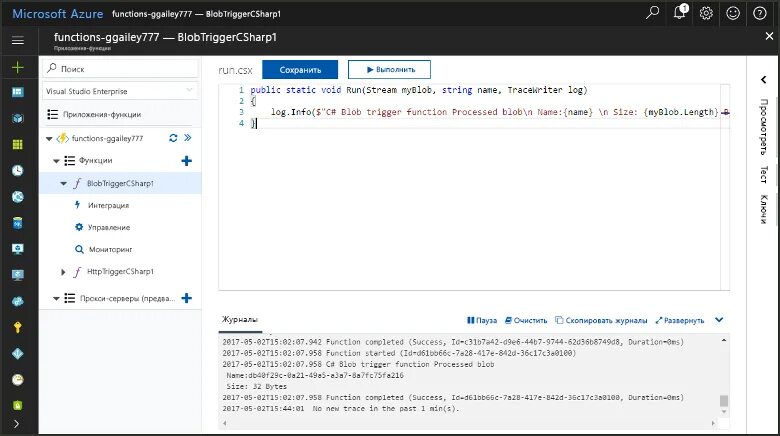The image size is (780, 436).
Task: Collapse the BlobTriggerCSharp1 node
Action: click(x=64, y=184)
